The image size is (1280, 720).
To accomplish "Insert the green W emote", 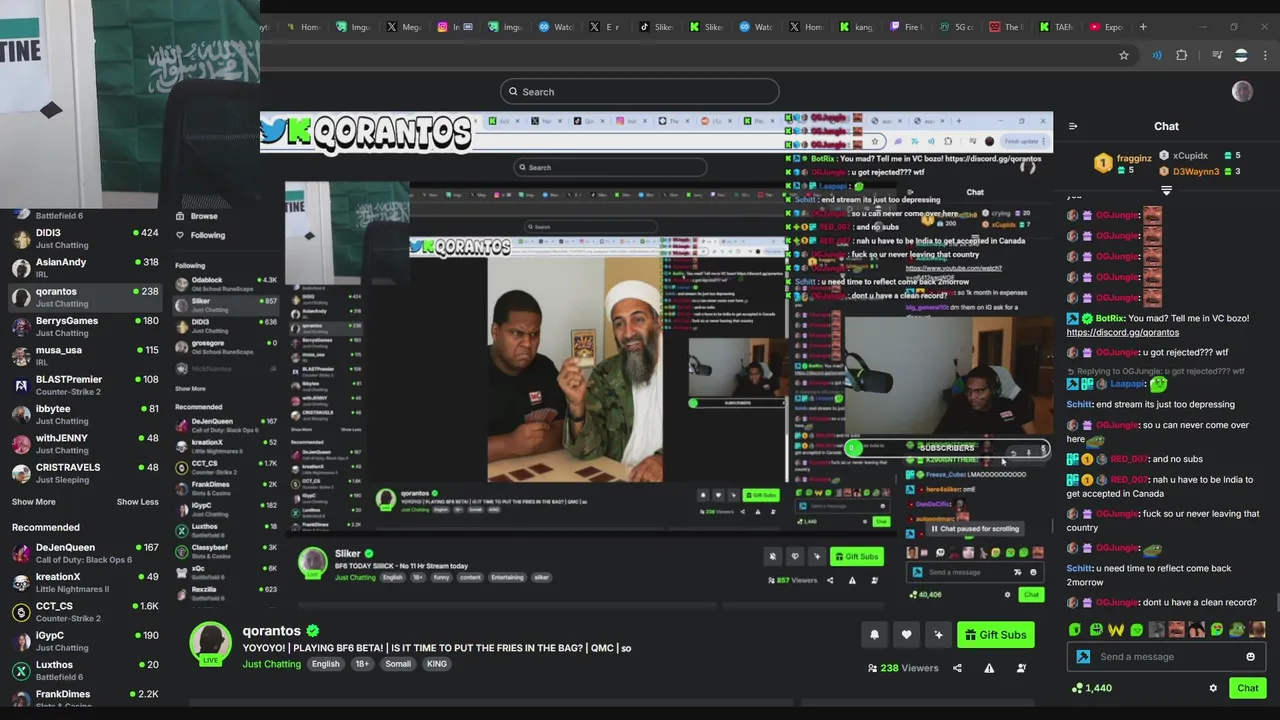I will point(1116,630).
